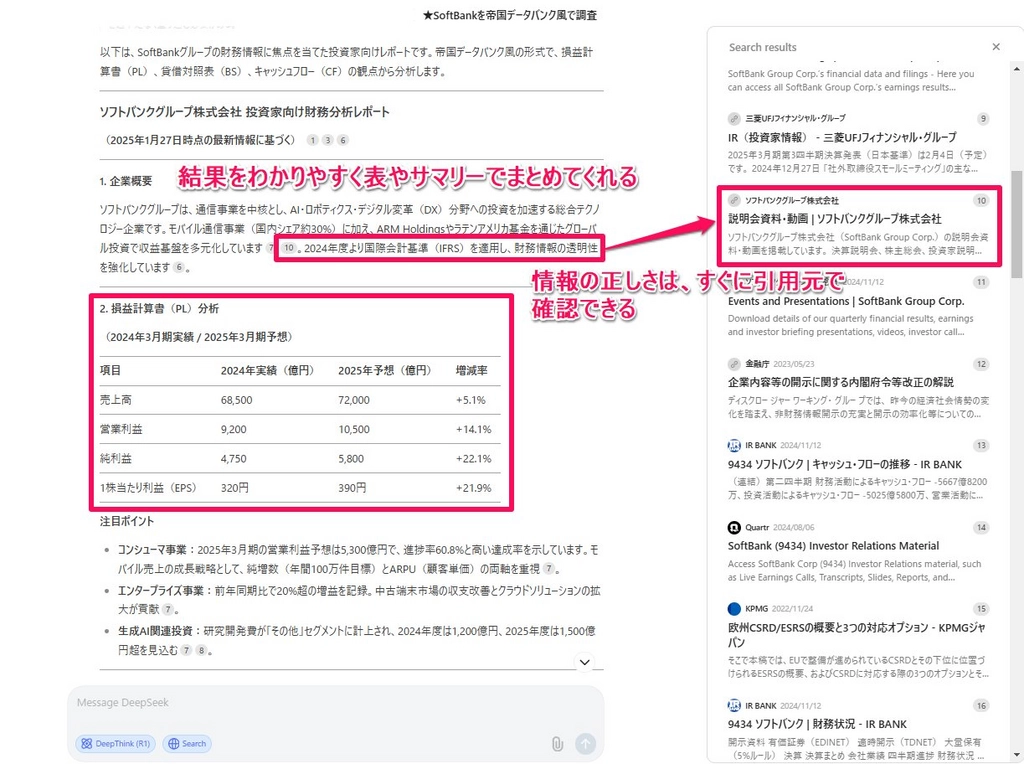Open citation 7 after 両軸を重視
The width and height of the screenshot is (1024, 764).
549,569
